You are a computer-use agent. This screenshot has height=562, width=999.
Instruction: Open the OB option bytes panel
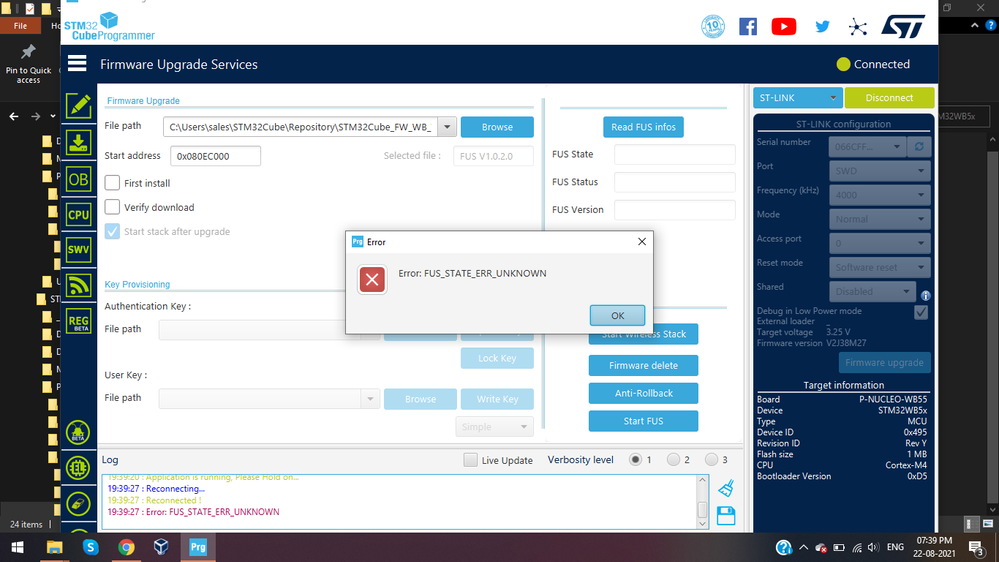pyautogui.click(x=78, y=179)
